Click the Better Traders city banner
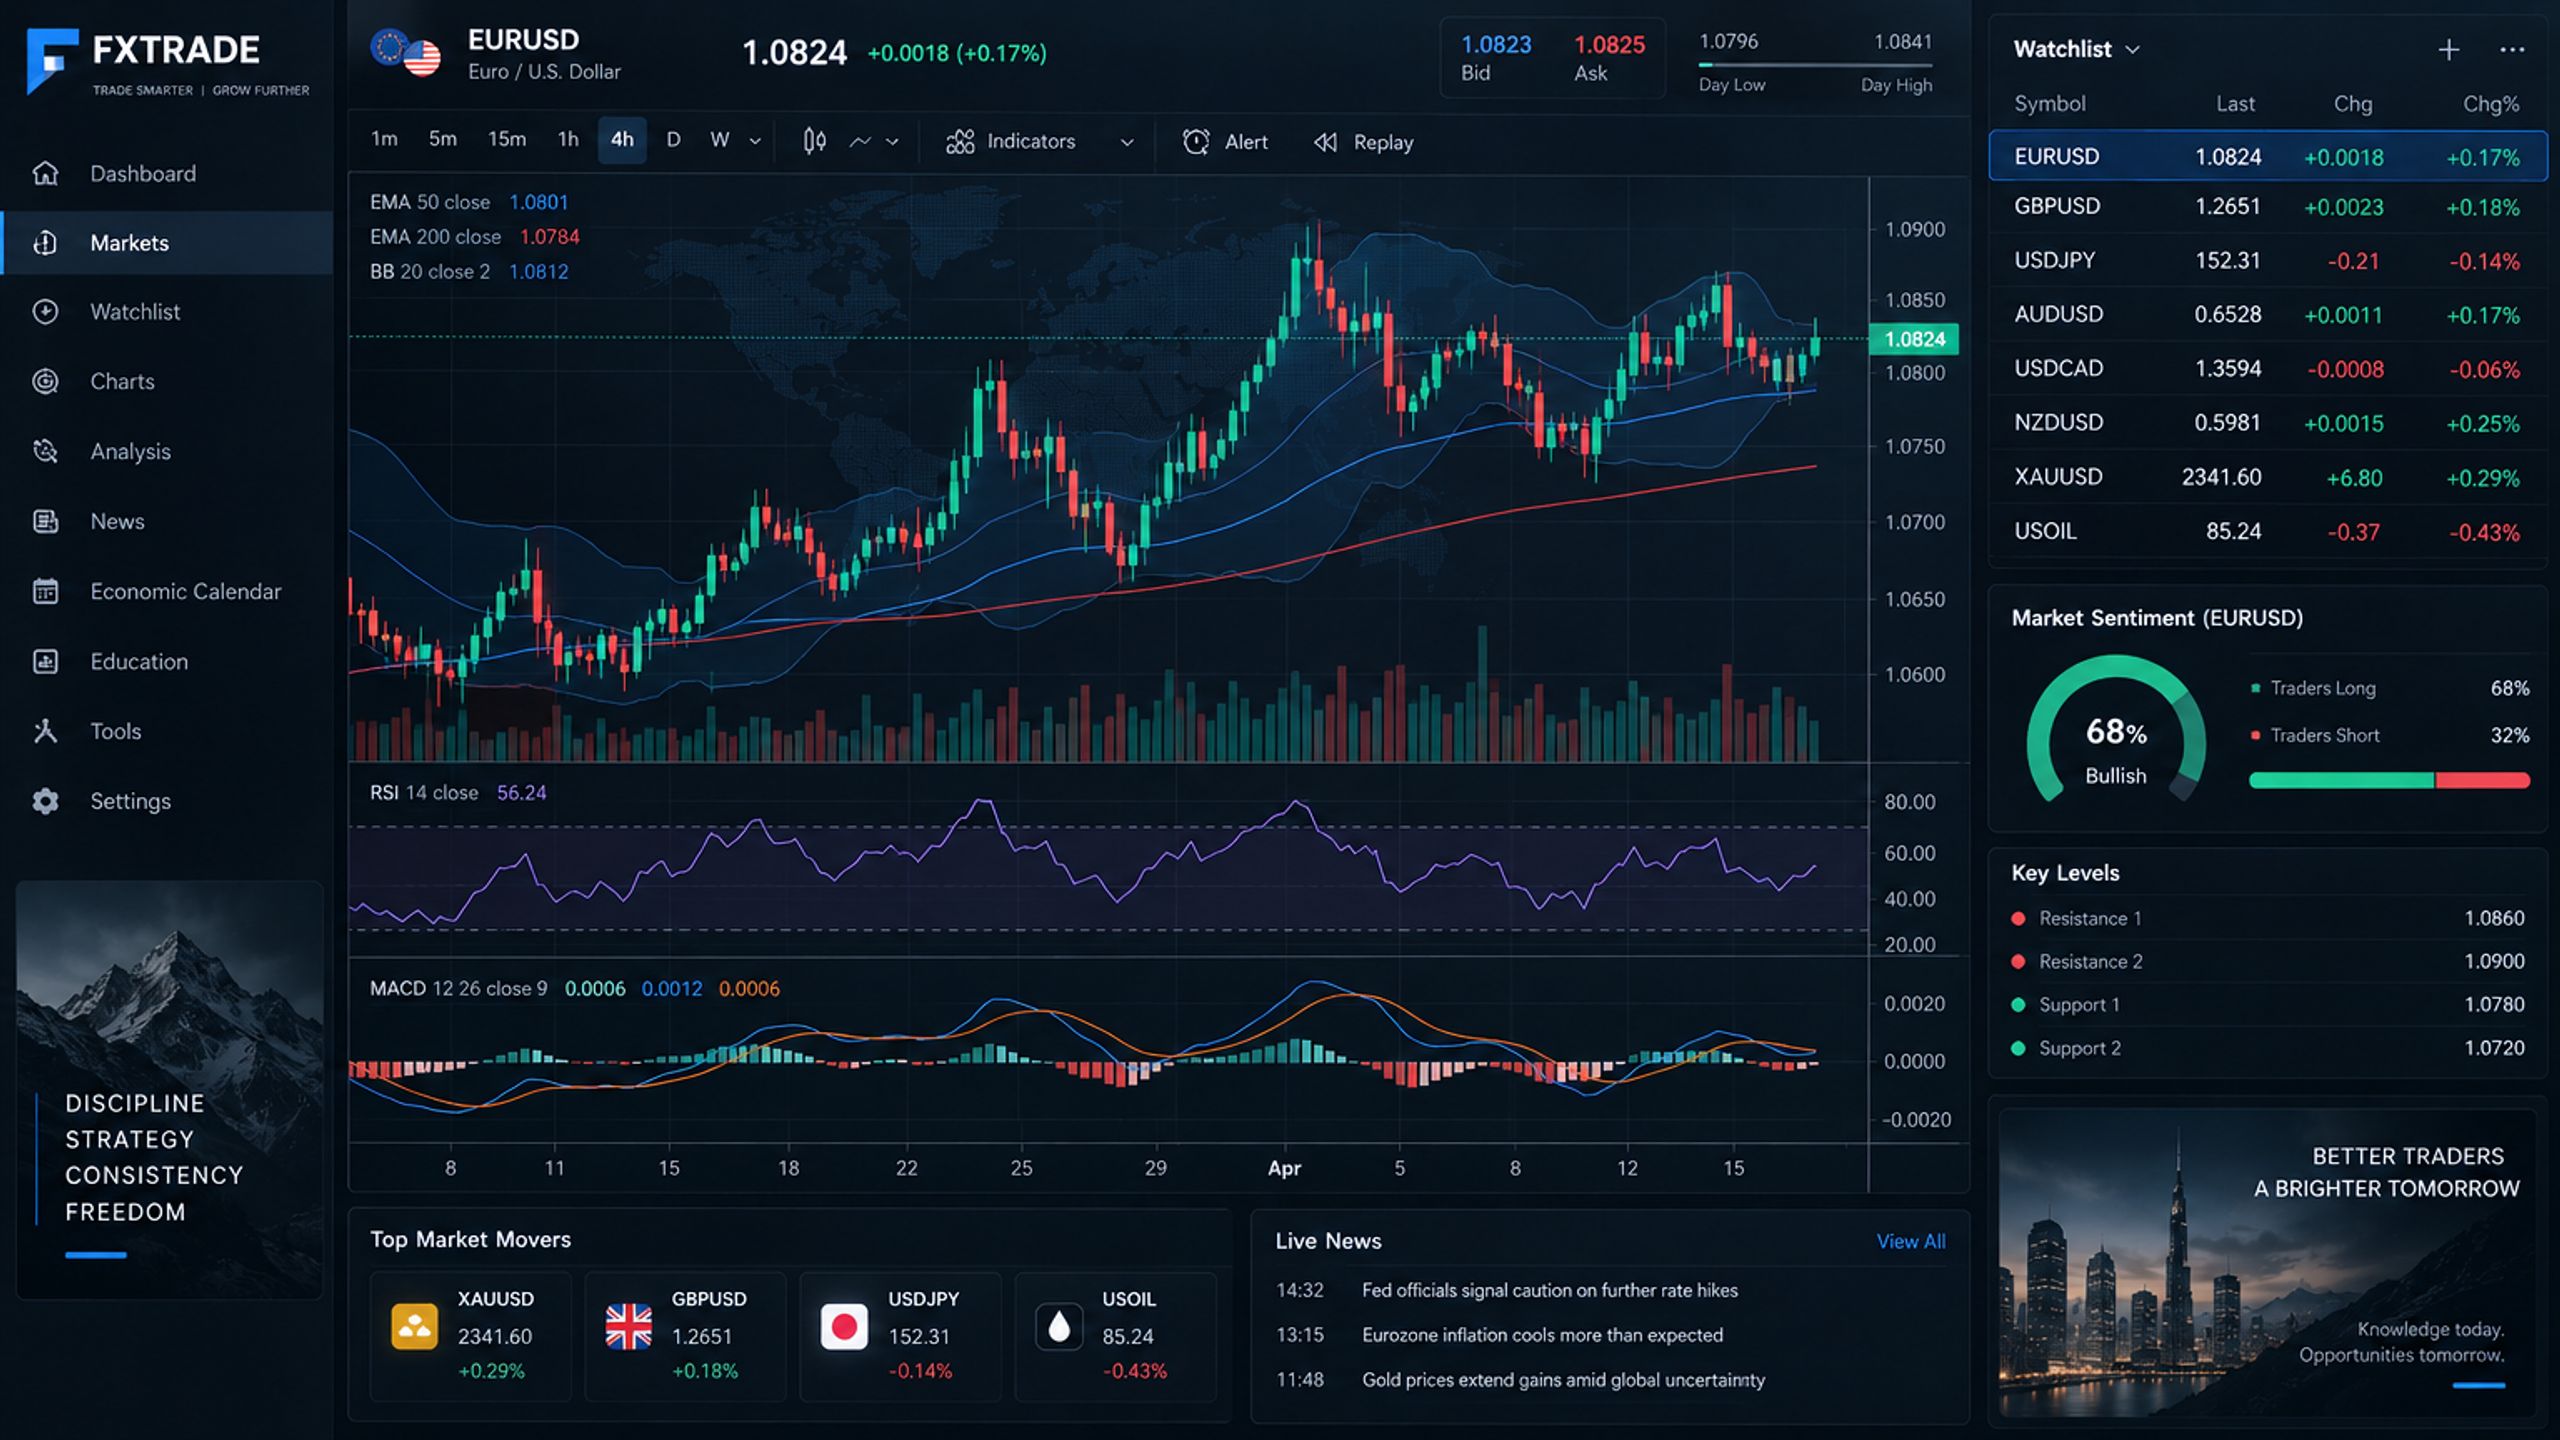2560x1440 pixels. click(x=2267, y=1262)
